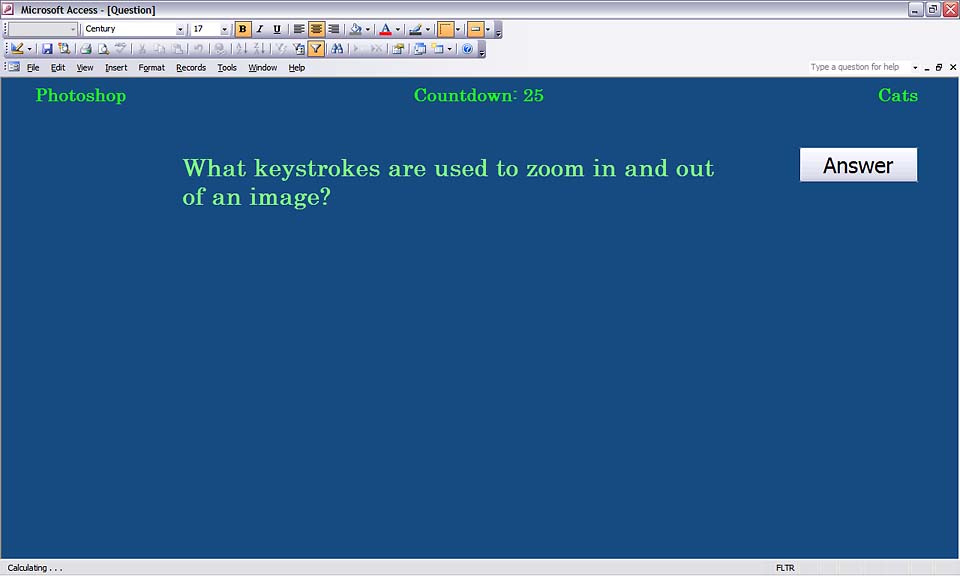This screenshot has height=576, width=960.
Task: Open Line/Border Color dropdown arrow
Action: (427, 29)
